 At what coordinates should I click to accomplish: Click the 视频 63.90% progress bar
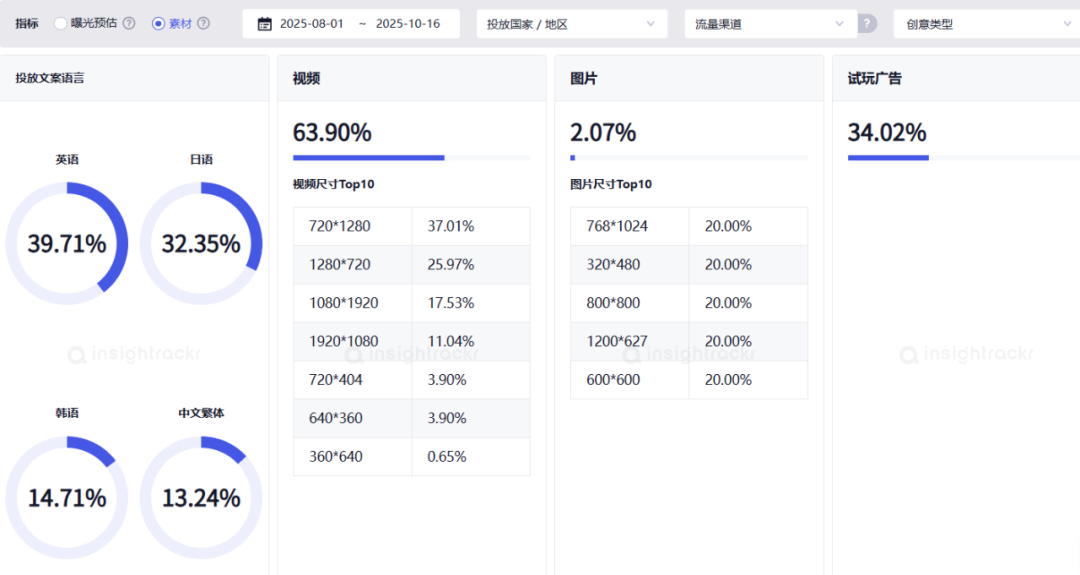(x=411, y=157)
